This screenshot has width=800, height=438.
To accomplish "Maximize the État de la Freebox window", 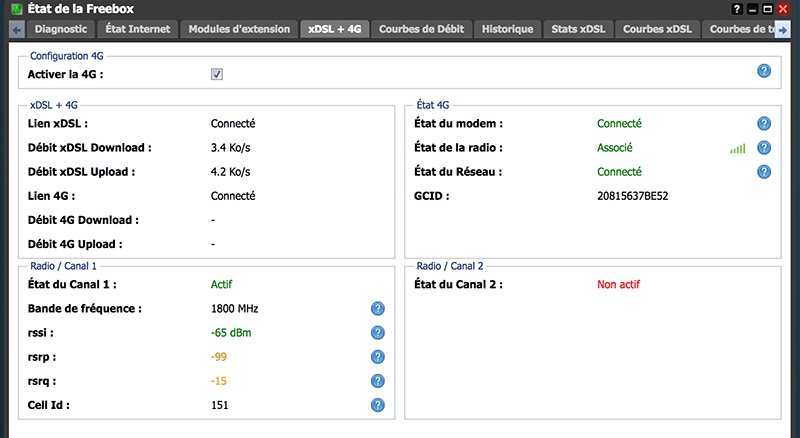I will [767, 9].
